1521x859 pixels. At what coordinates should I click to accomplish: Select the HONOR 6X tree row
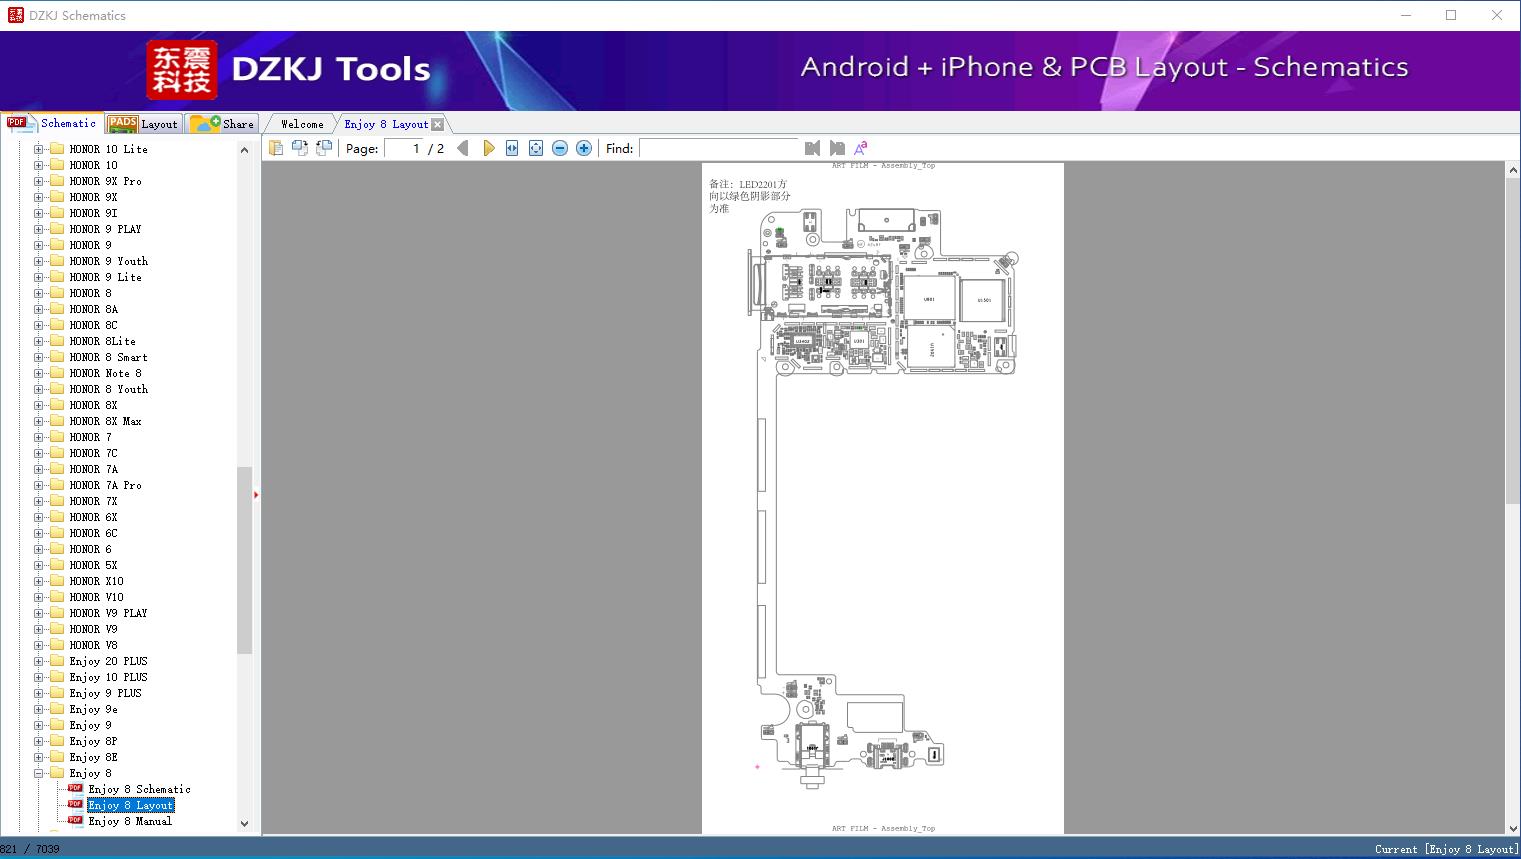coord(93,517)
